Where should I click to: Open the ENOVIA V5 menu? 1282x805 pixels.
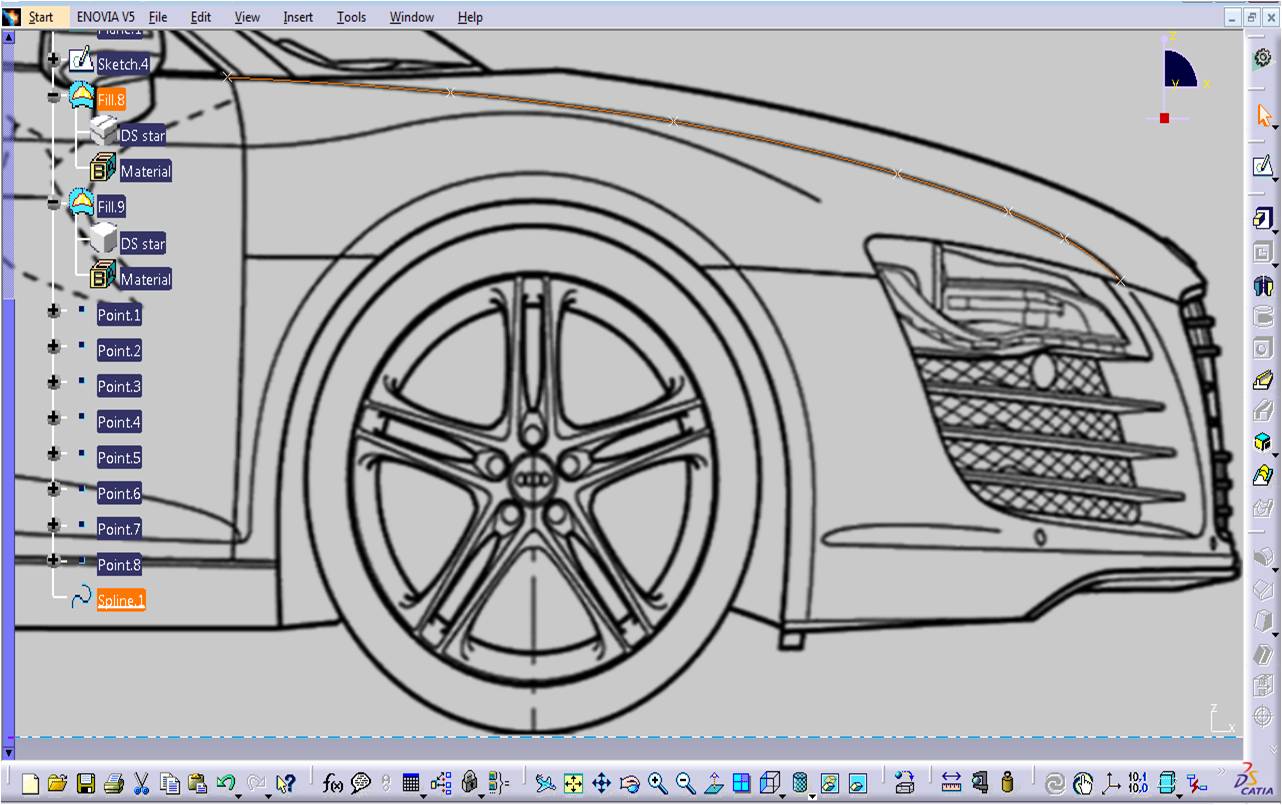106,17
